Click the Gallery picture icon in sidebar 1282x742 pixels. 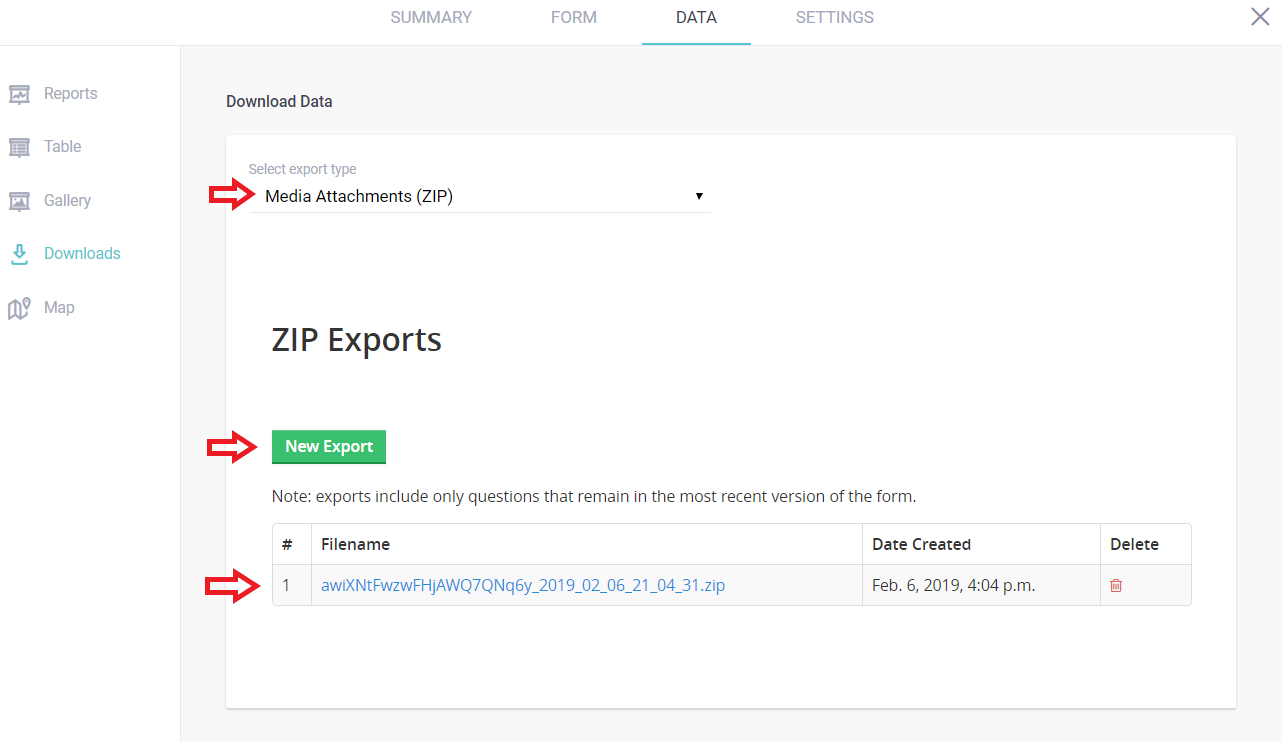[x=19, y=201]
